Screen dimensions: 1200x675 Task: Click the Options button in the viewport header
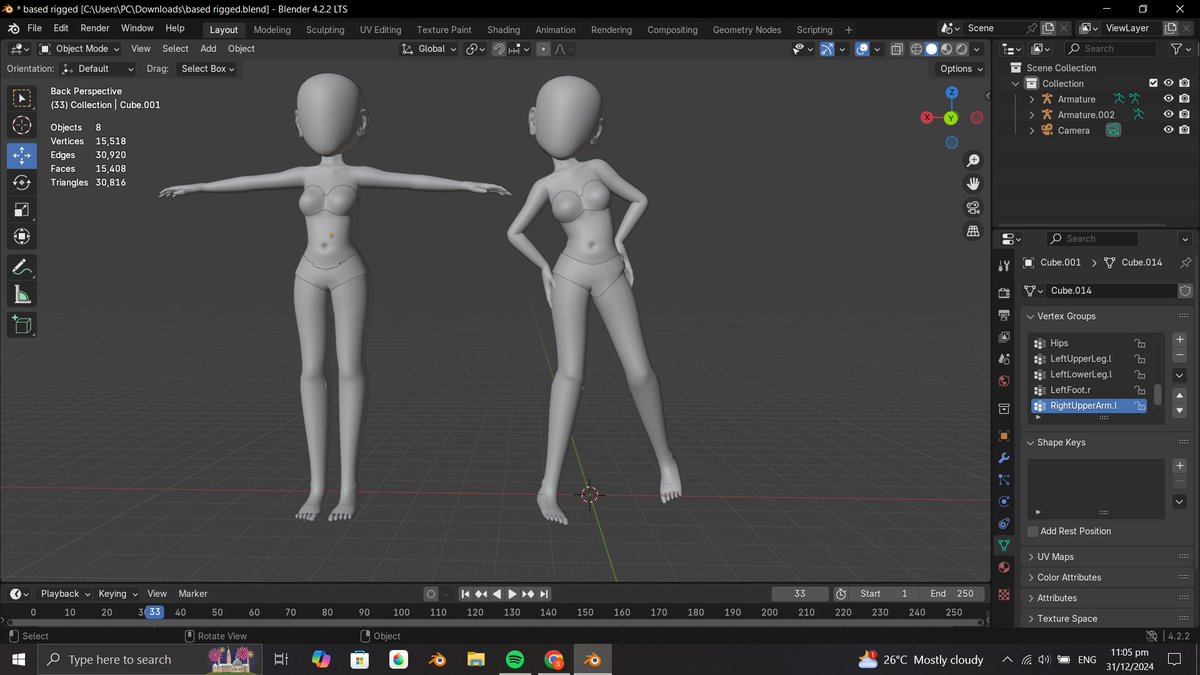tap(961, 69)
